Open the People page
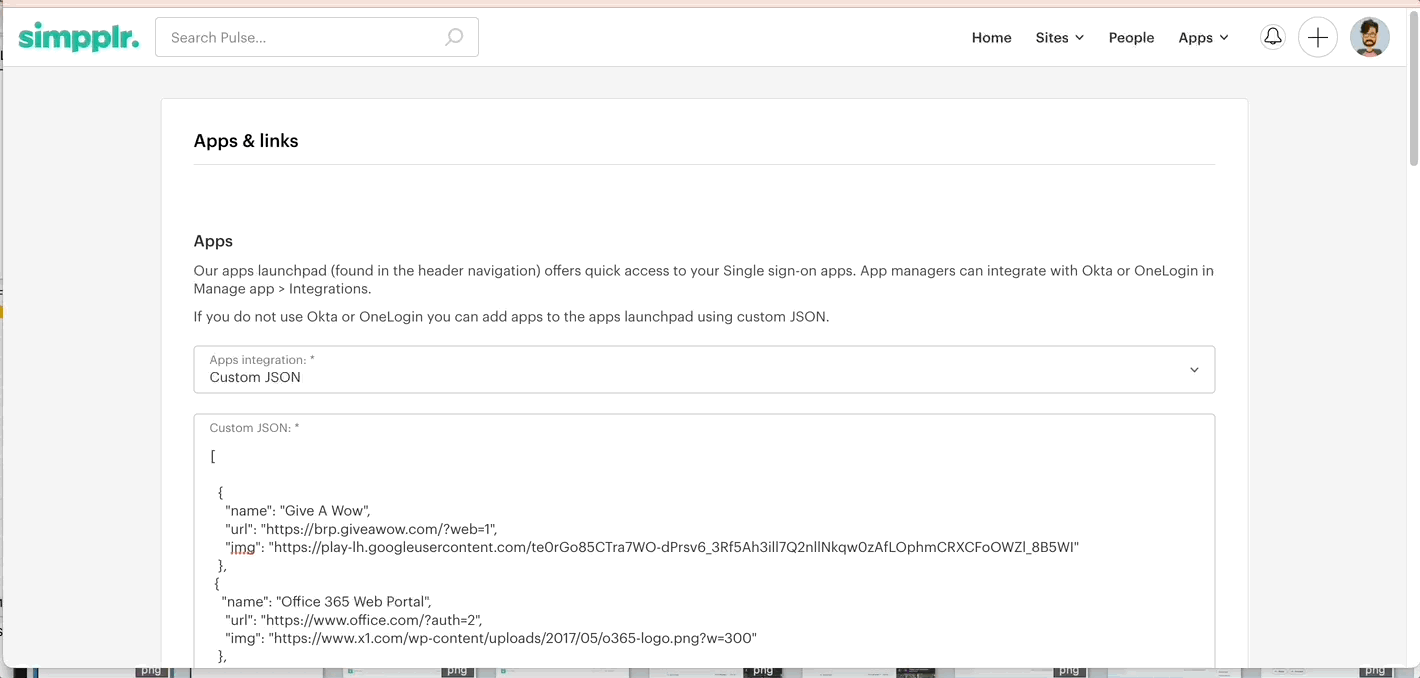The width and height of the screenshot is (1420, 678). (x=1131, y=37)
